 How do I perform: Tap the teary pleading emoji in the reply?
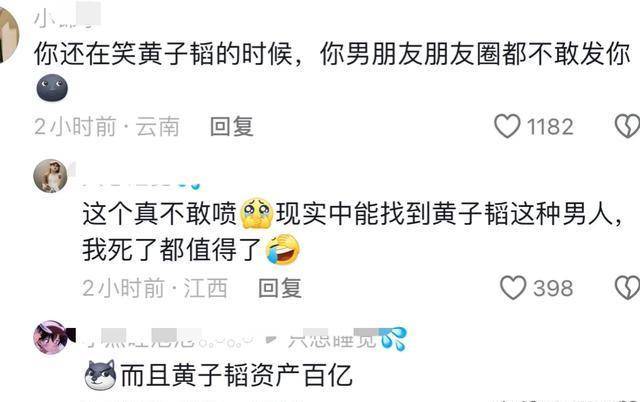(x=257, y=213)
